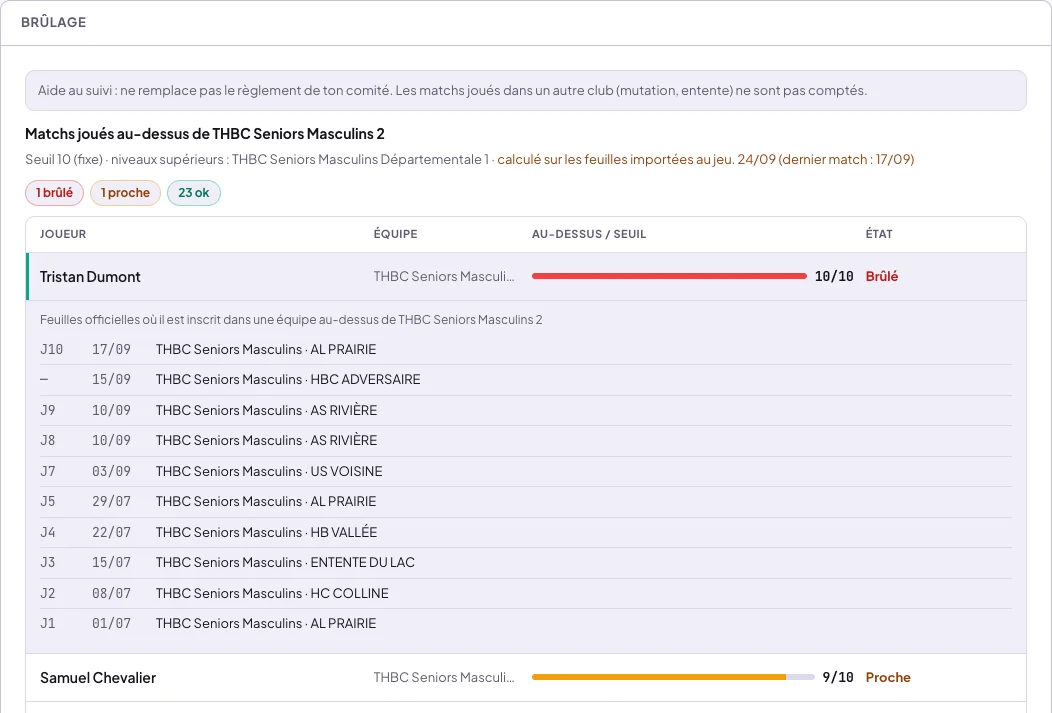Viewport: 1052px width, 713px height.
Task: Collapse the Tristan Dumont player row
Action: coord(526,276)
